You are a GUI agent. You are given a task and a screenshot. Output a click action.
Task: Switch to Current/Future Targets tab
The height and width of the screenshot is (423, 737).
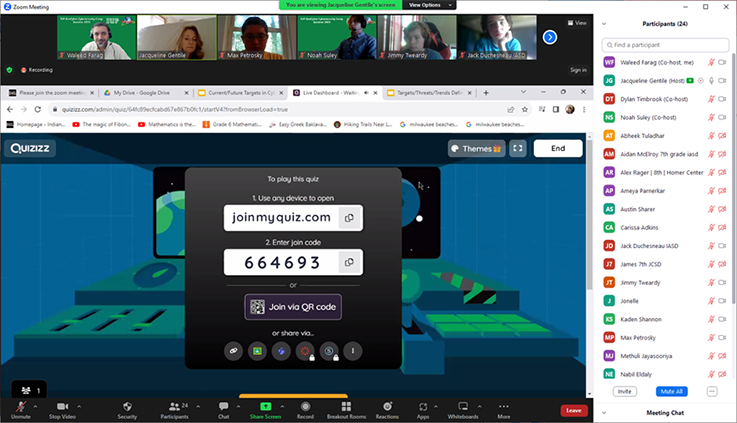[x=240, y=93]
